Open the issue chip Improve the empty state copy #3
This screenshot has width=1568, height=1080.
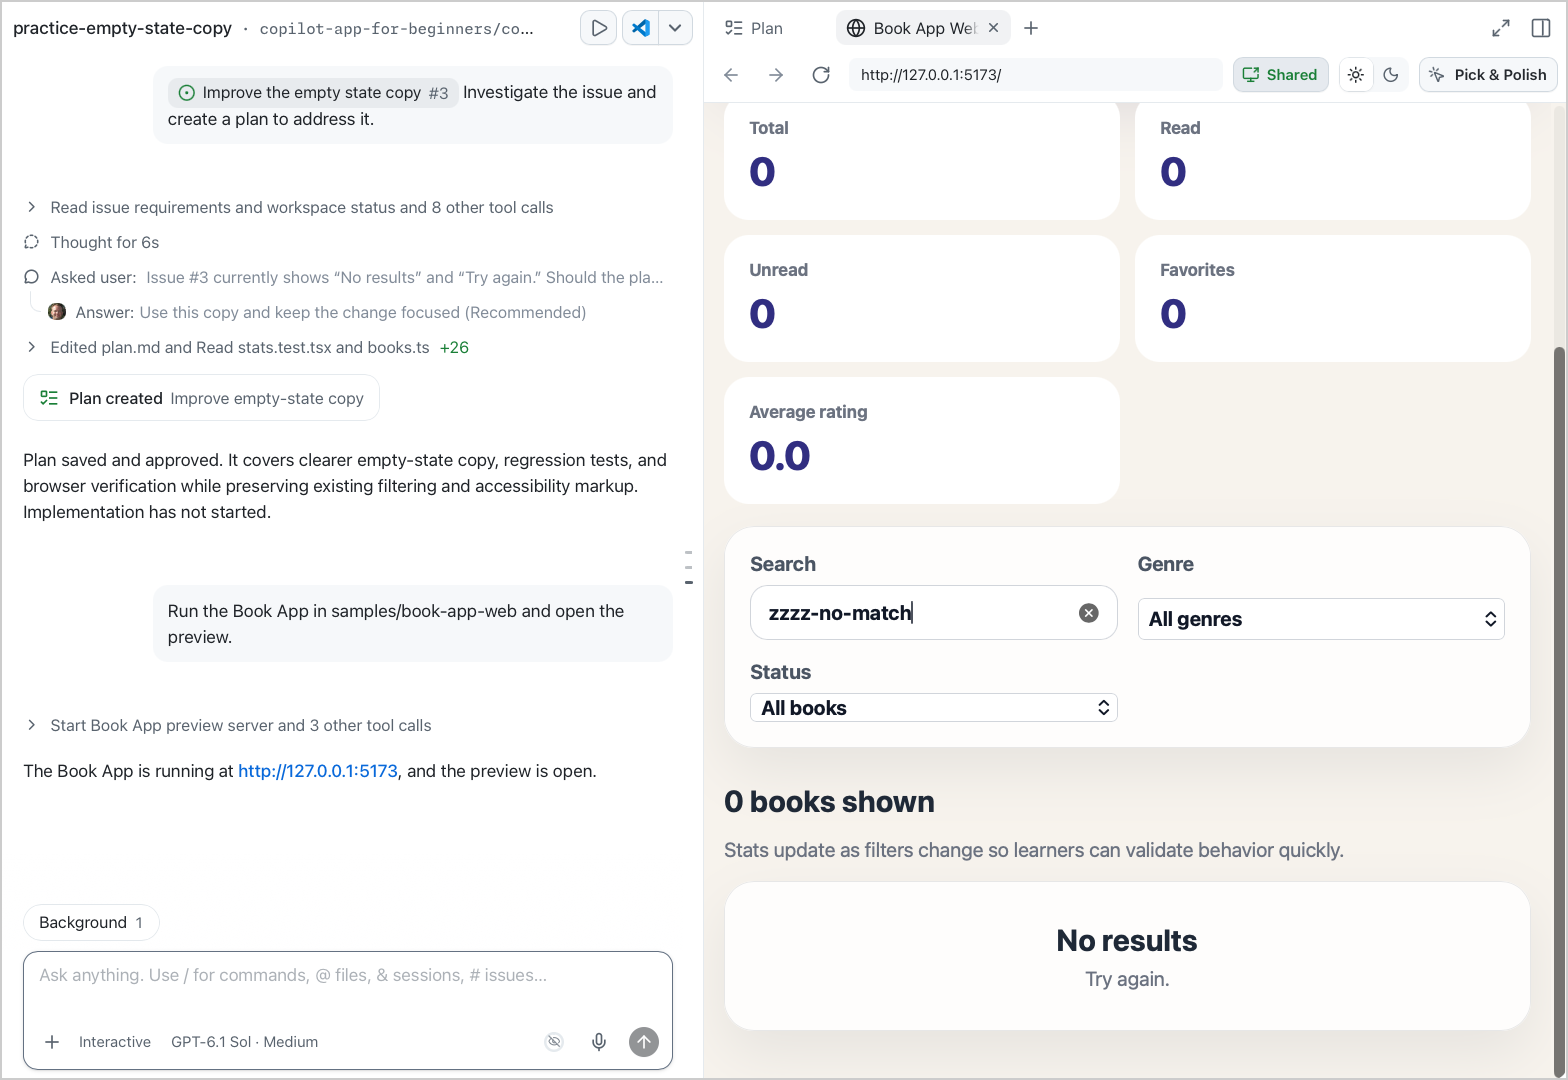[x=313, y=93]
